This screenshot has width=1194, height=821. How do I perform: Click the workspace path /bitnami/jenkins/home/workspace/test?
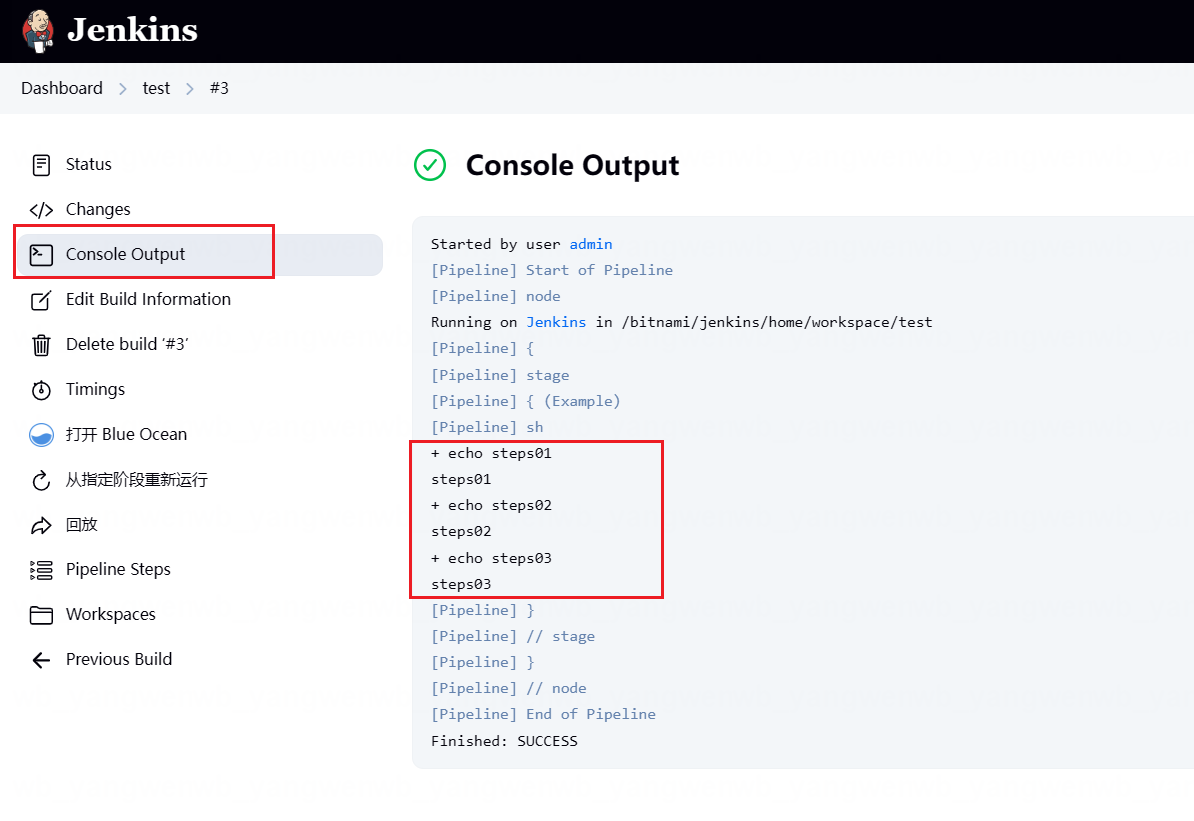(x=777, y=322)
